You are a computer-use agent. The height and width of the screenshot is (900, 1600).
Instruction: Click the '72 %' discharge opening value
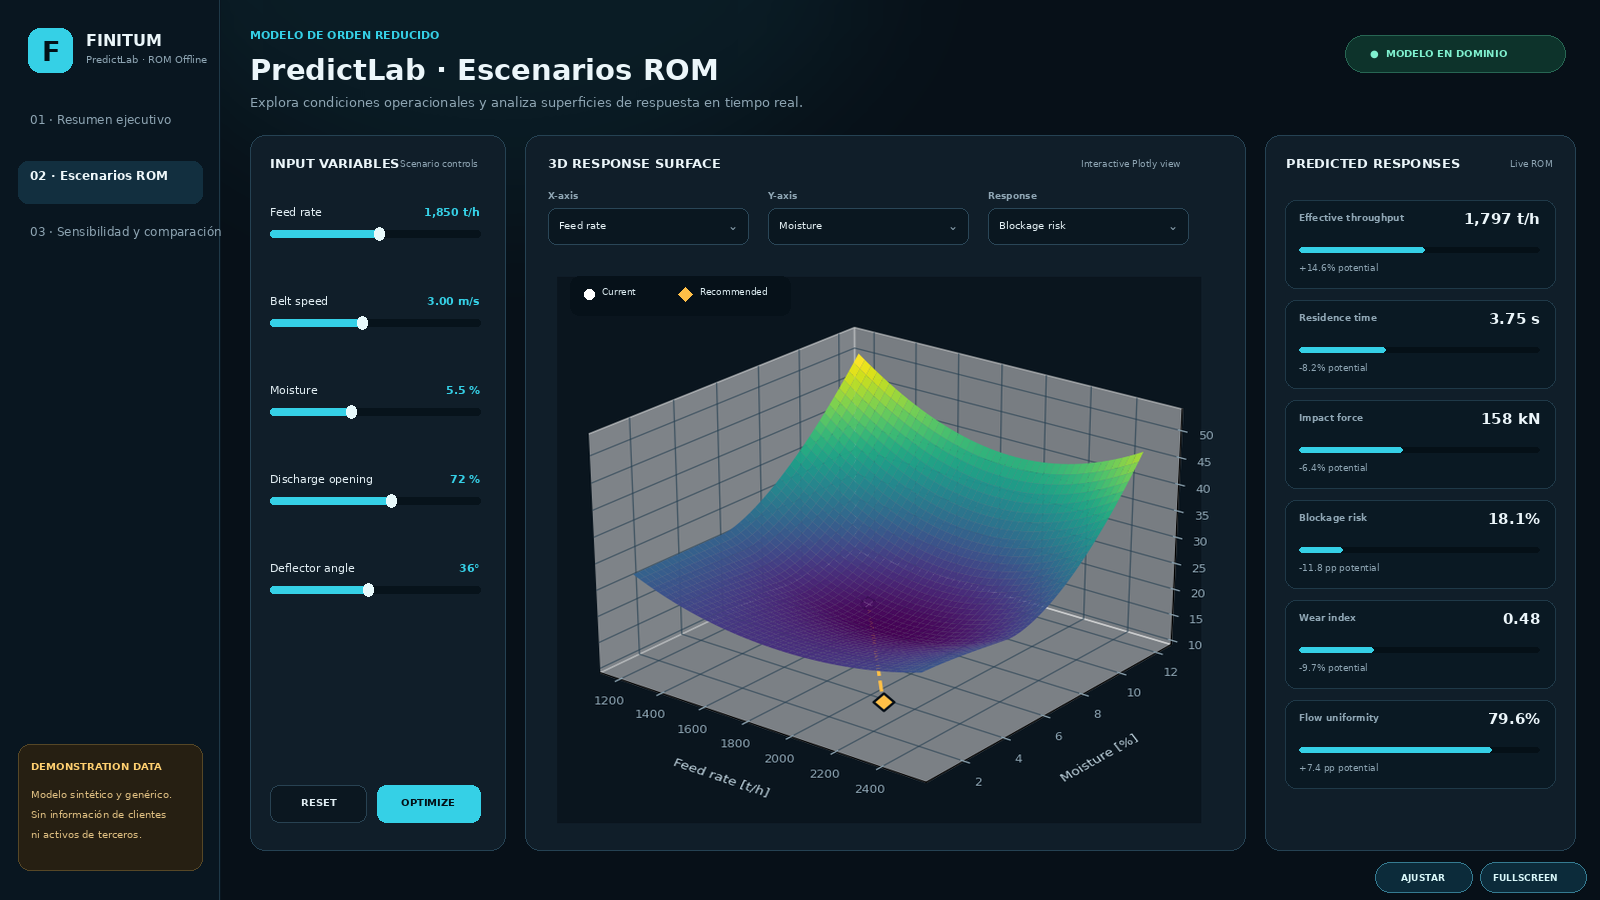pos(465,479)
